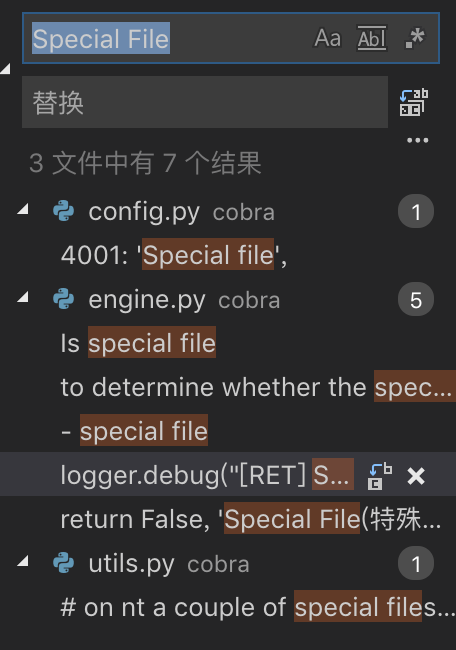Viewport: 456px width, 650px height.
Task: Focus the 替换 replace input field
Action: pyautogui.click(x=205, y=102)
